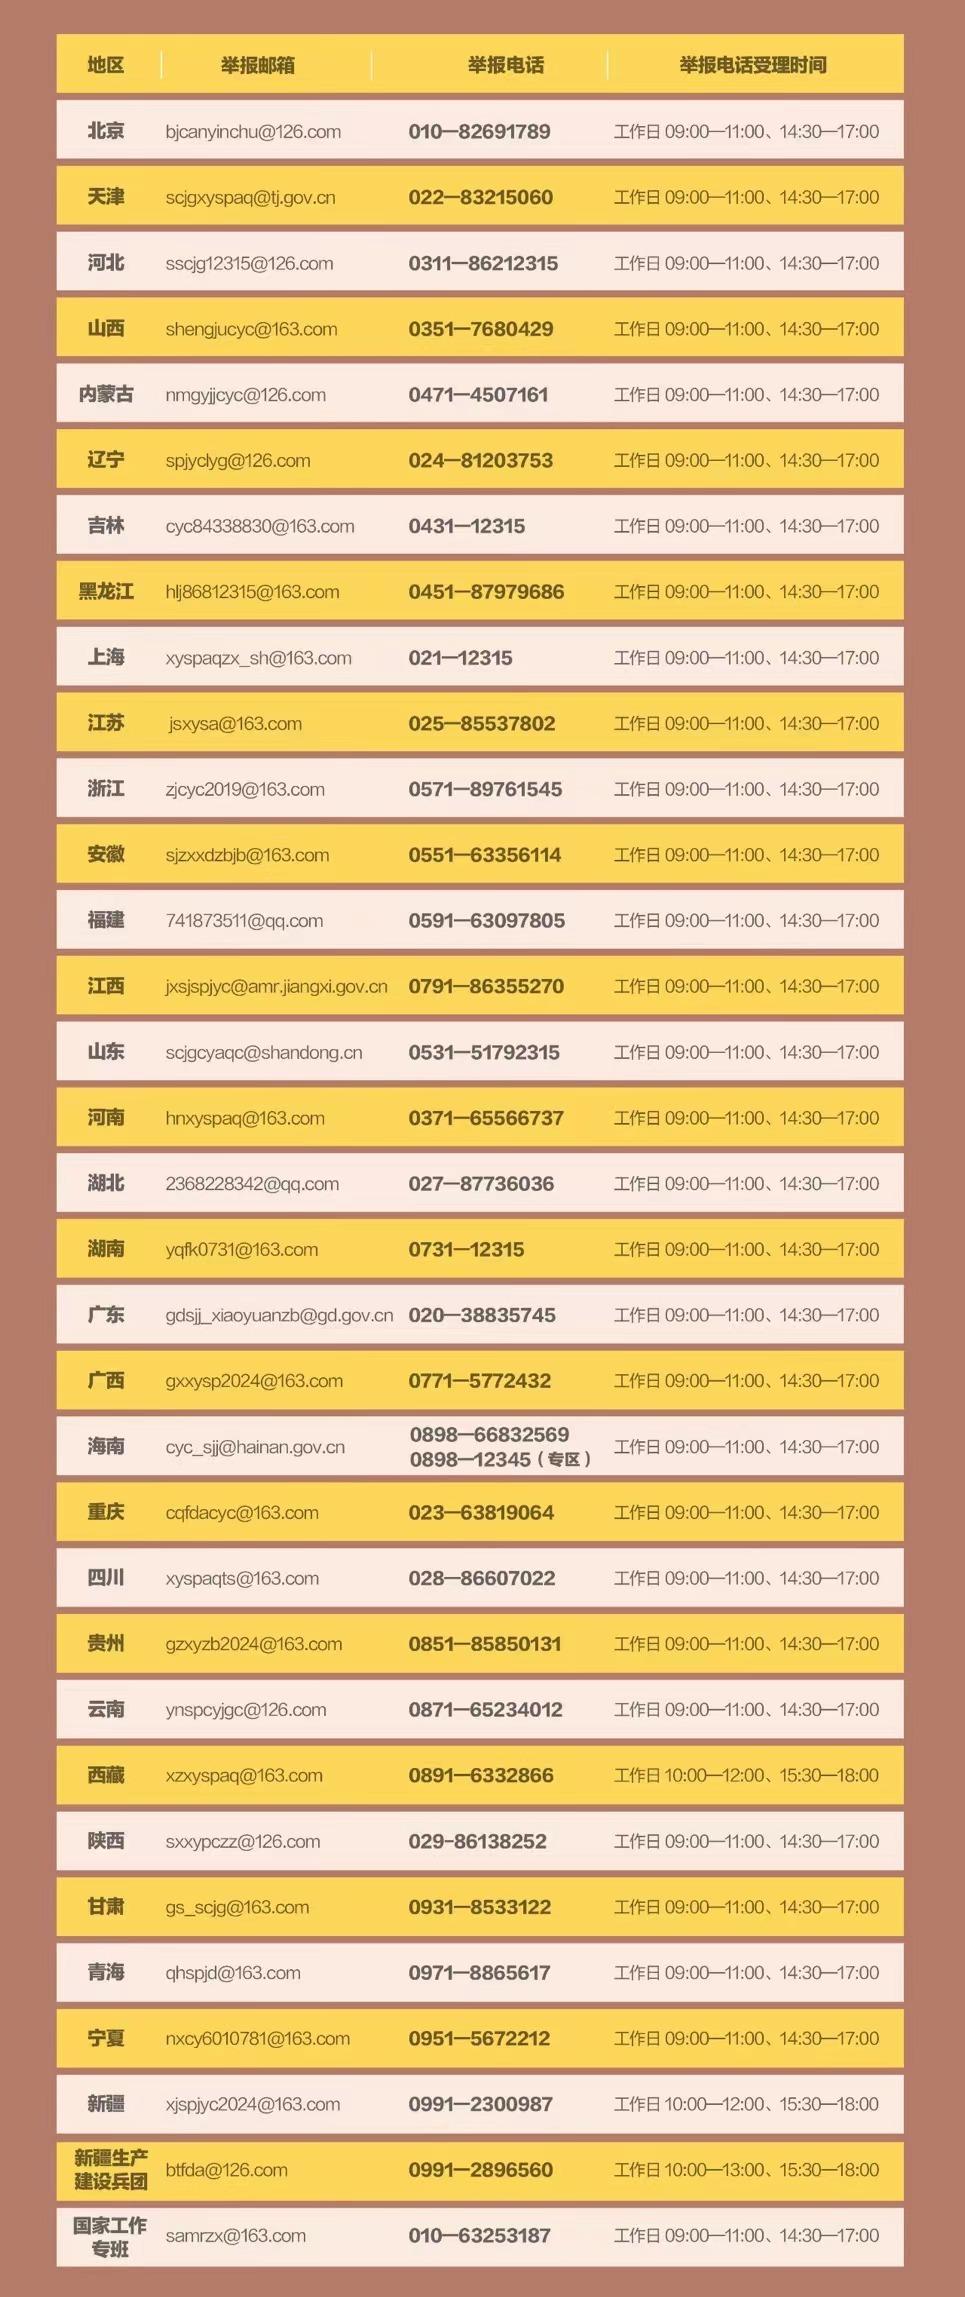Click the Shanghai phone number 021—12315
965x2297 pixels.
(x=460, y=658)
